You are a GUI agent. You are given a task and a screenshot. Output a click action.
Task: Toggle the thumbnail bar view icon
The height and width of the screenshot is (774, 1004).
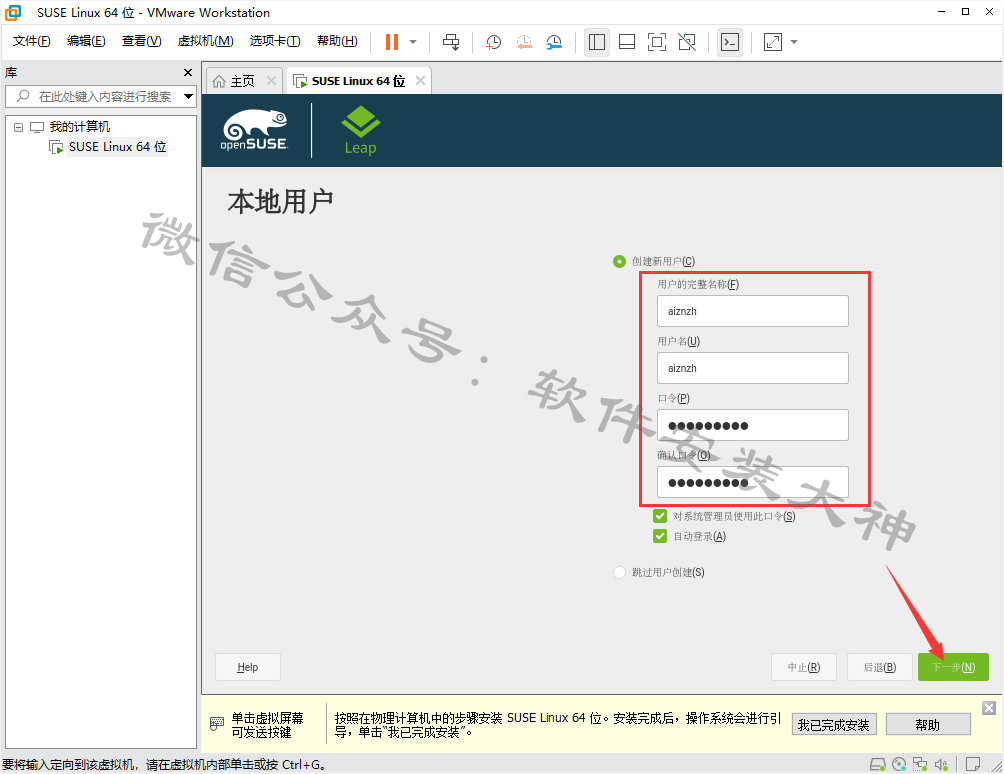click(627, 42)
